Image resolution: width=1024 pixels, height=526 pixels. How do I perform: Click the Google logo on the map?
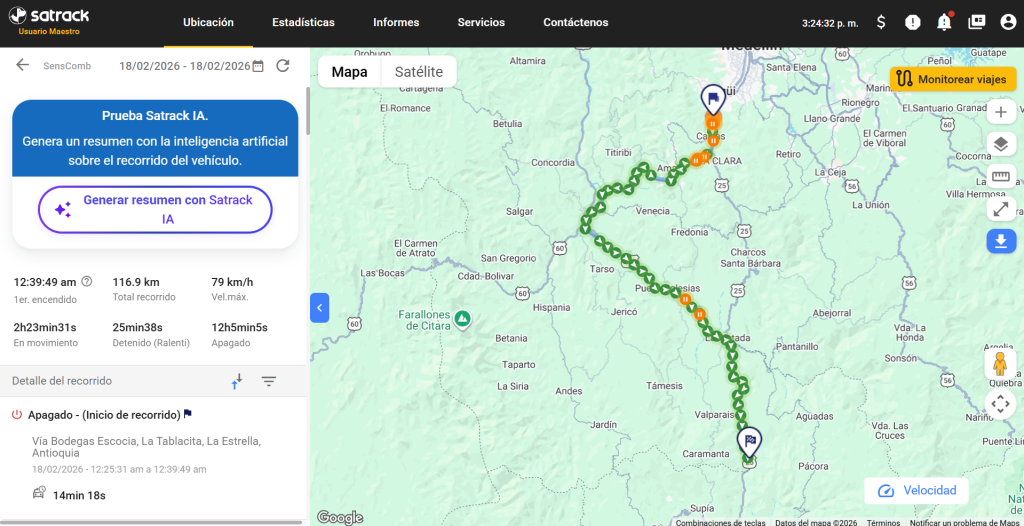click(x=340, y=517)
